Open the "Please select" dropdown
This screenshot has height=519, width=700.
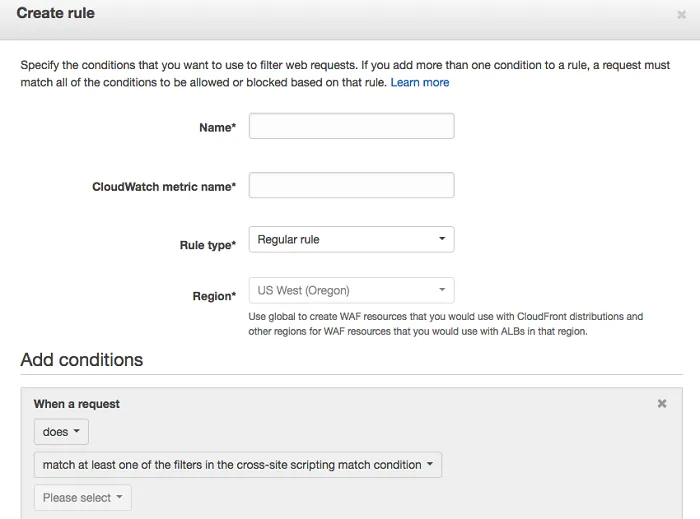[82, 497]
